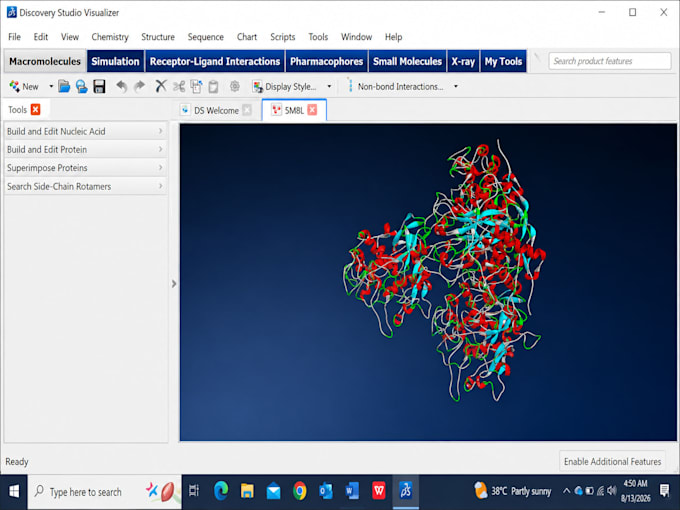Viewport: 680px width, 510px height.
Task: Open the File menu
Action: tap(14, 37)
